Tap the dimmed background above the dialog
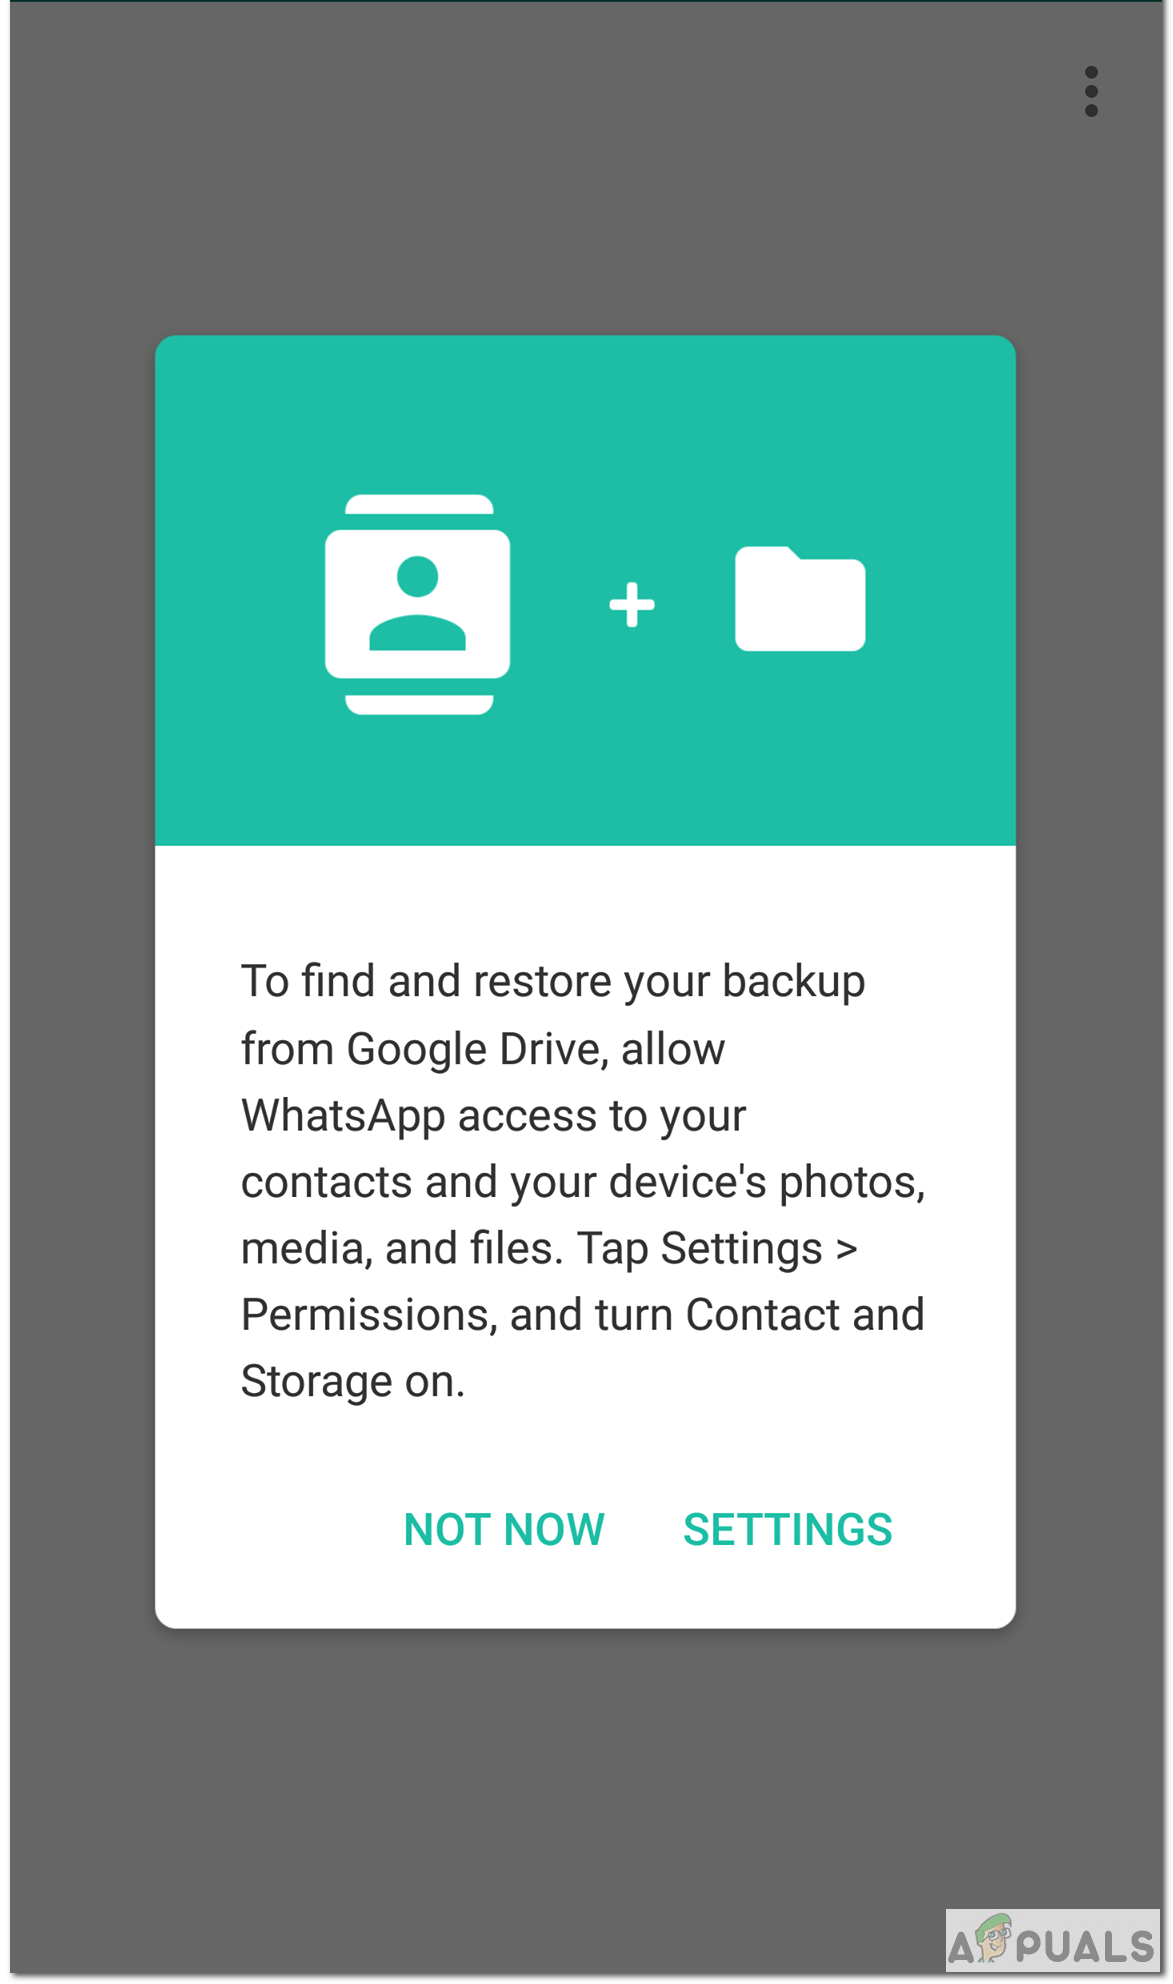The height and width of the screenshot is (1984, 1173). pyautogui.click(x=586, y=200)
